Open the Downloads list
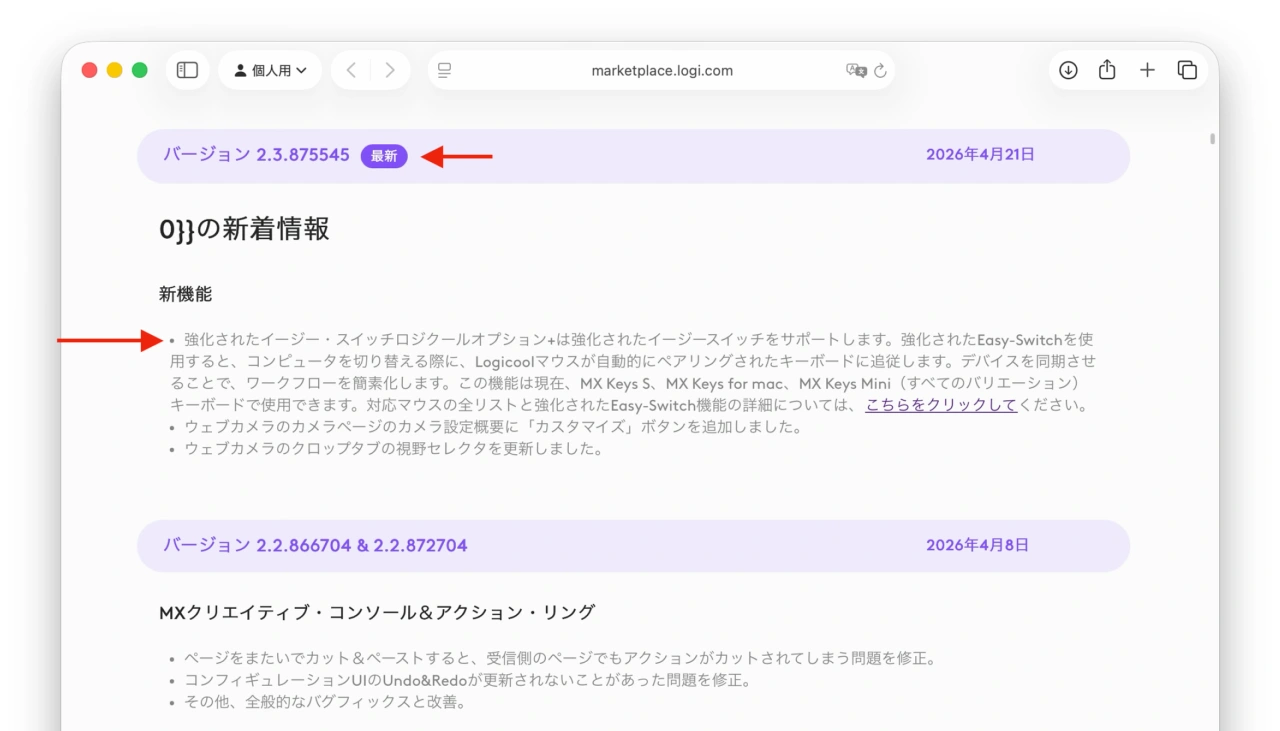Screen dimensions: 1280x731 click(x=1068, y=70)
